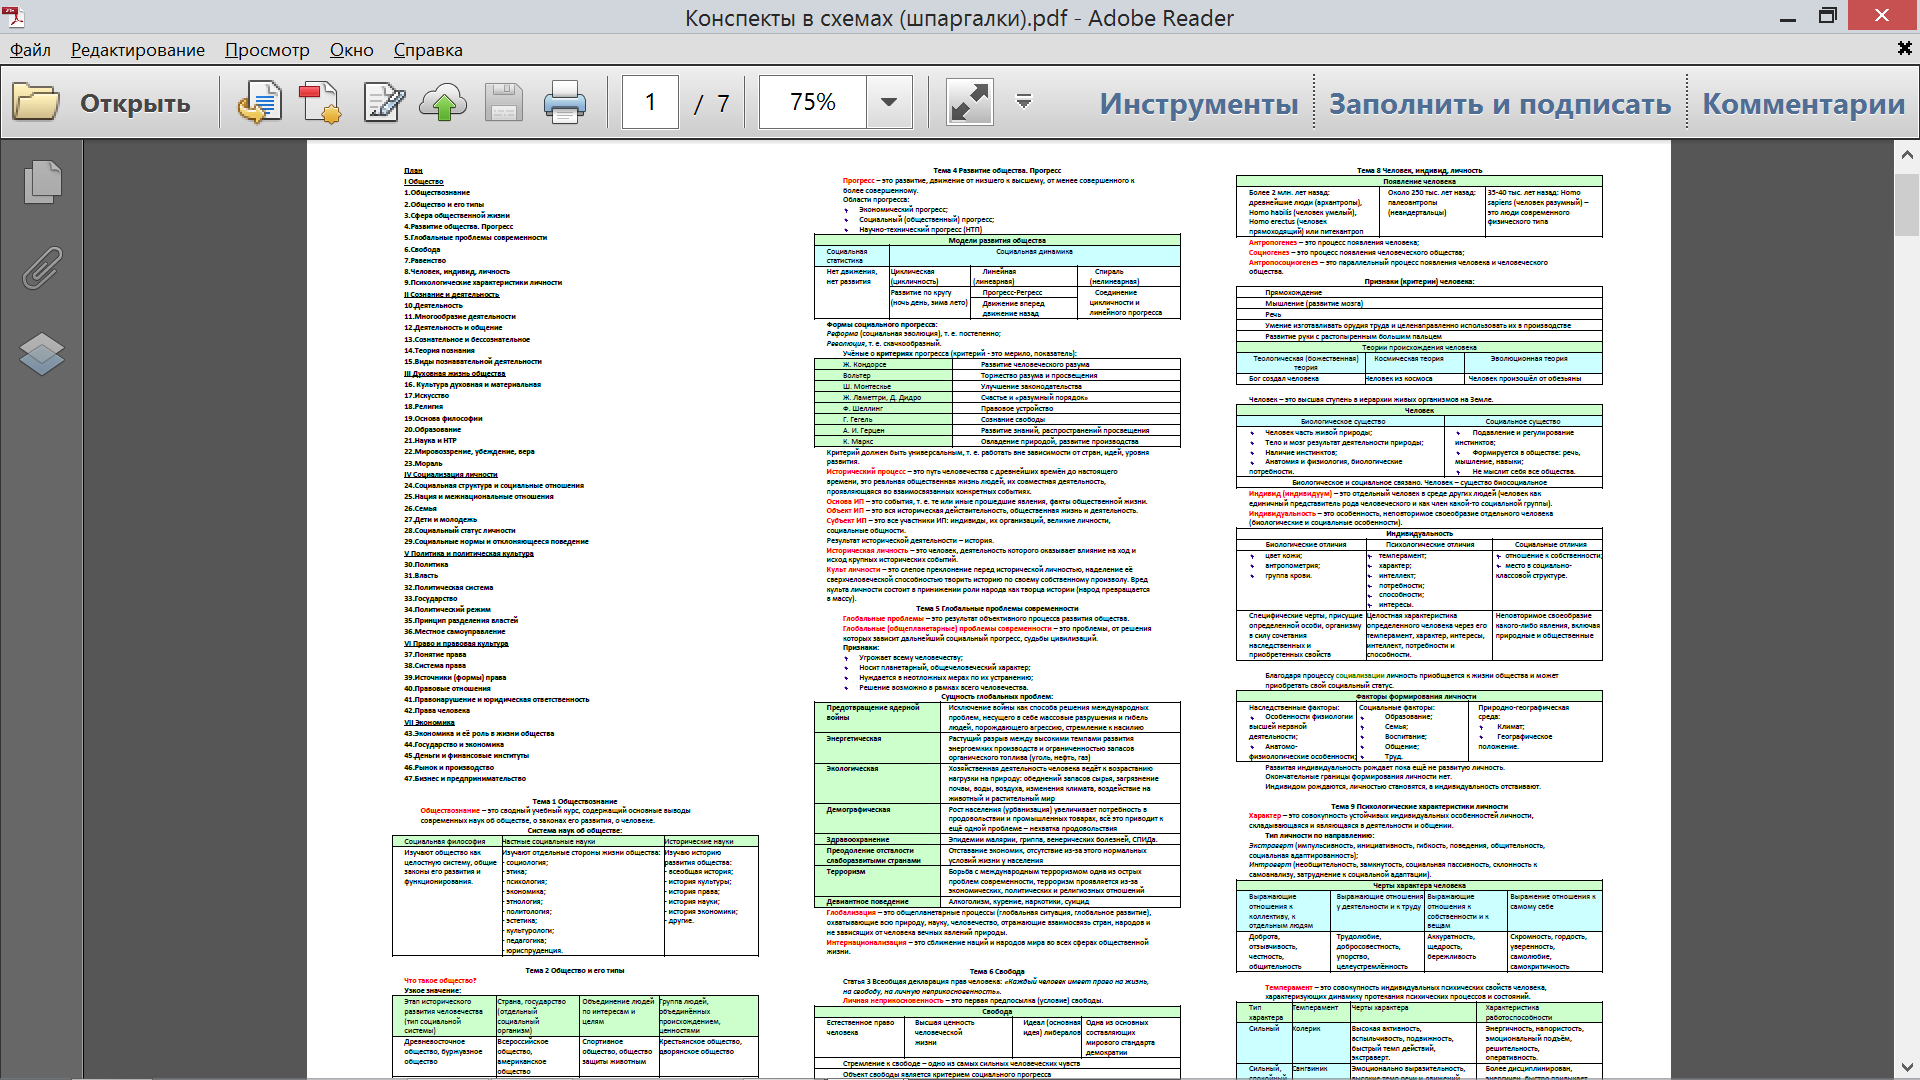Screen dimensions: 1920x1080
Task: Click the save floppy disk icon
Action: point(504,102)
